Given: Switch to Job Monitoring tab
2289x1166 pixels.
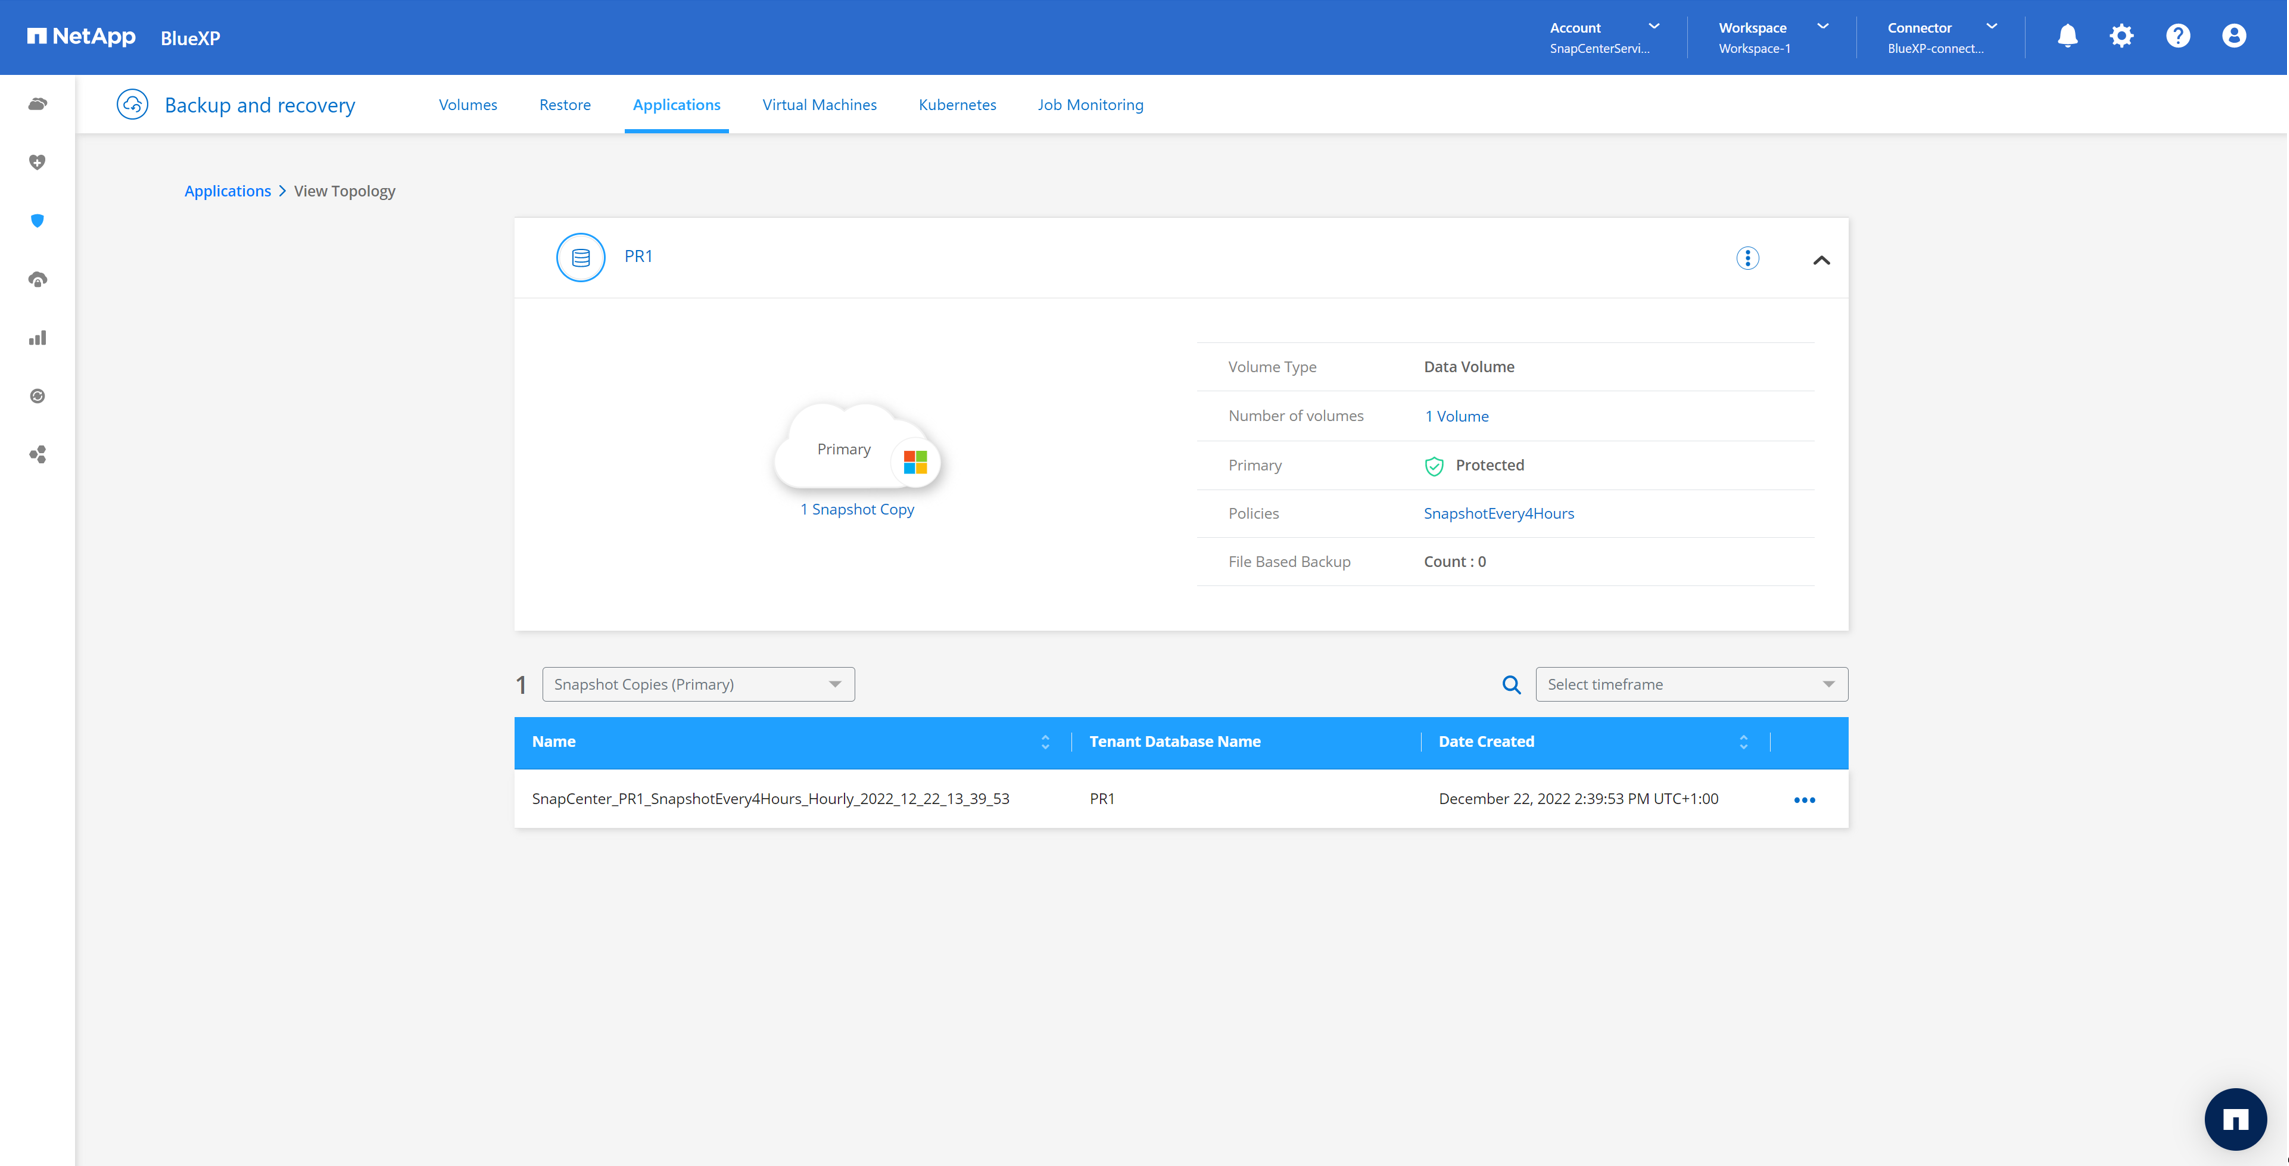Looking at the screenshot, I should coord(1090,105).
